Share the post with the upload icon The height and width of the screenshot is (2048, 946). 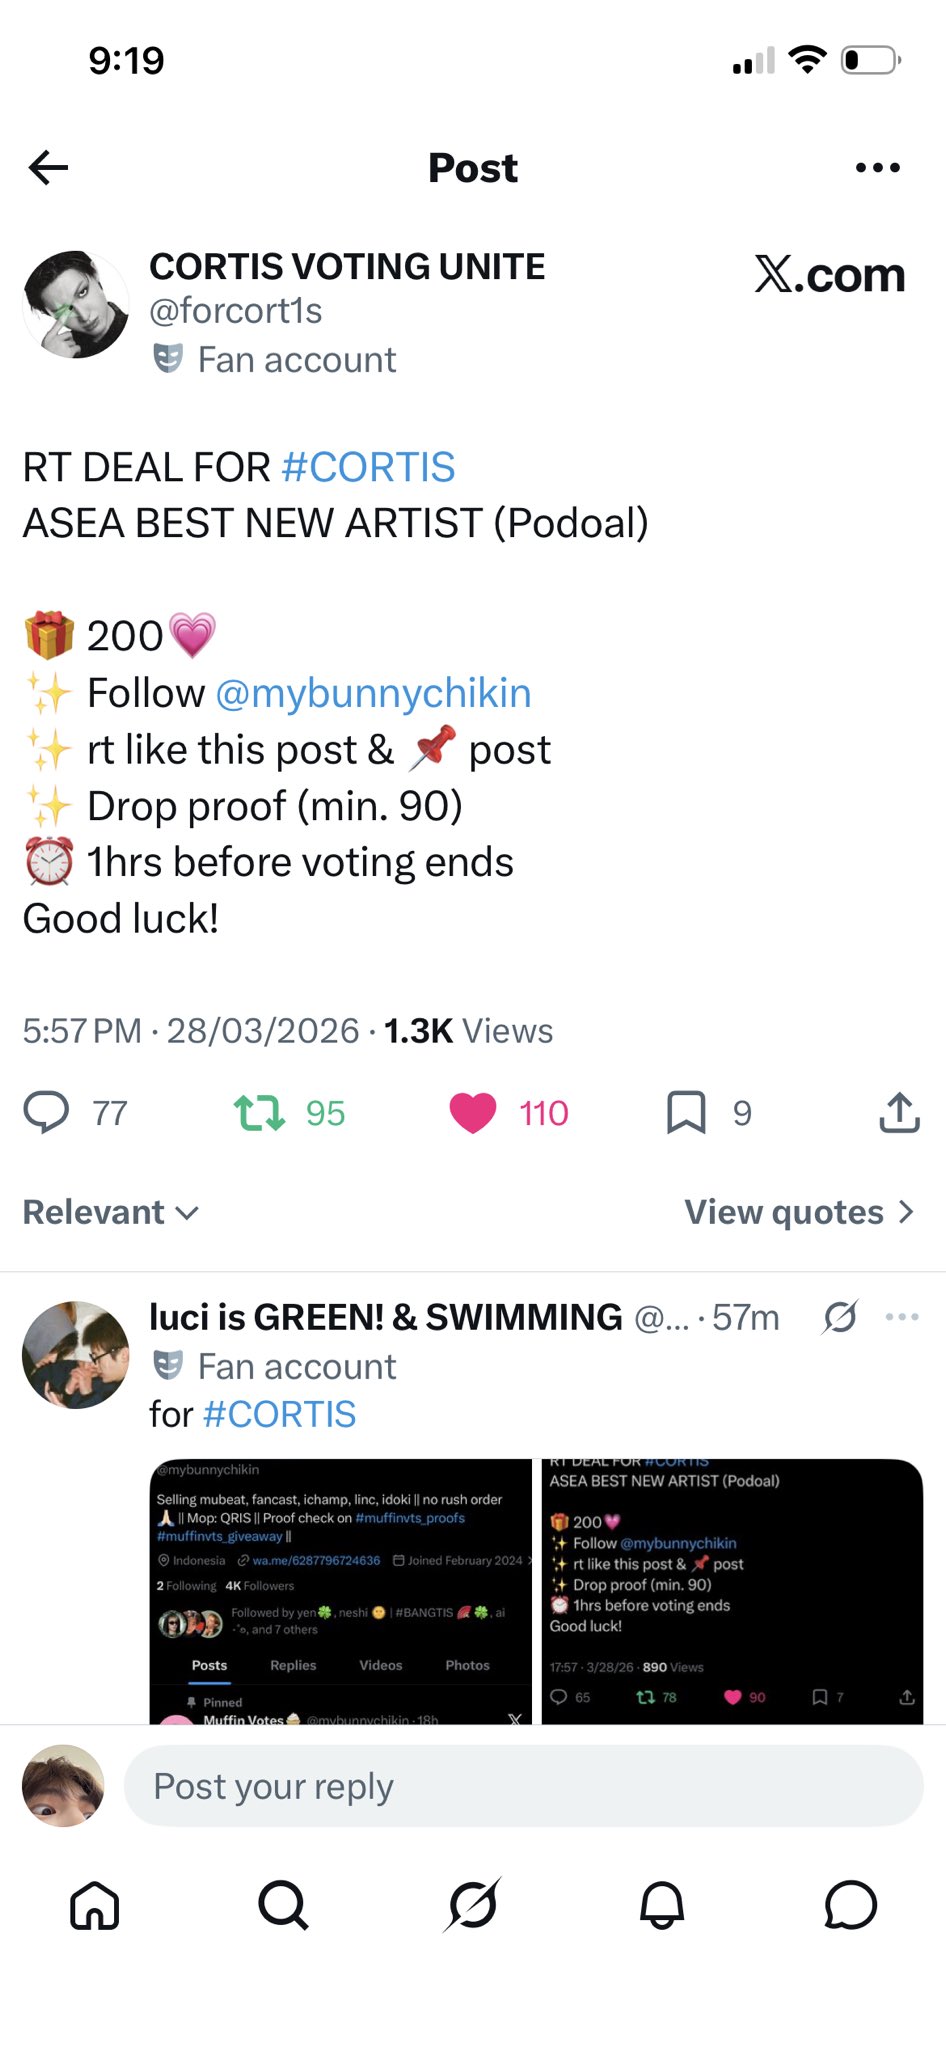click(899, 1112)
